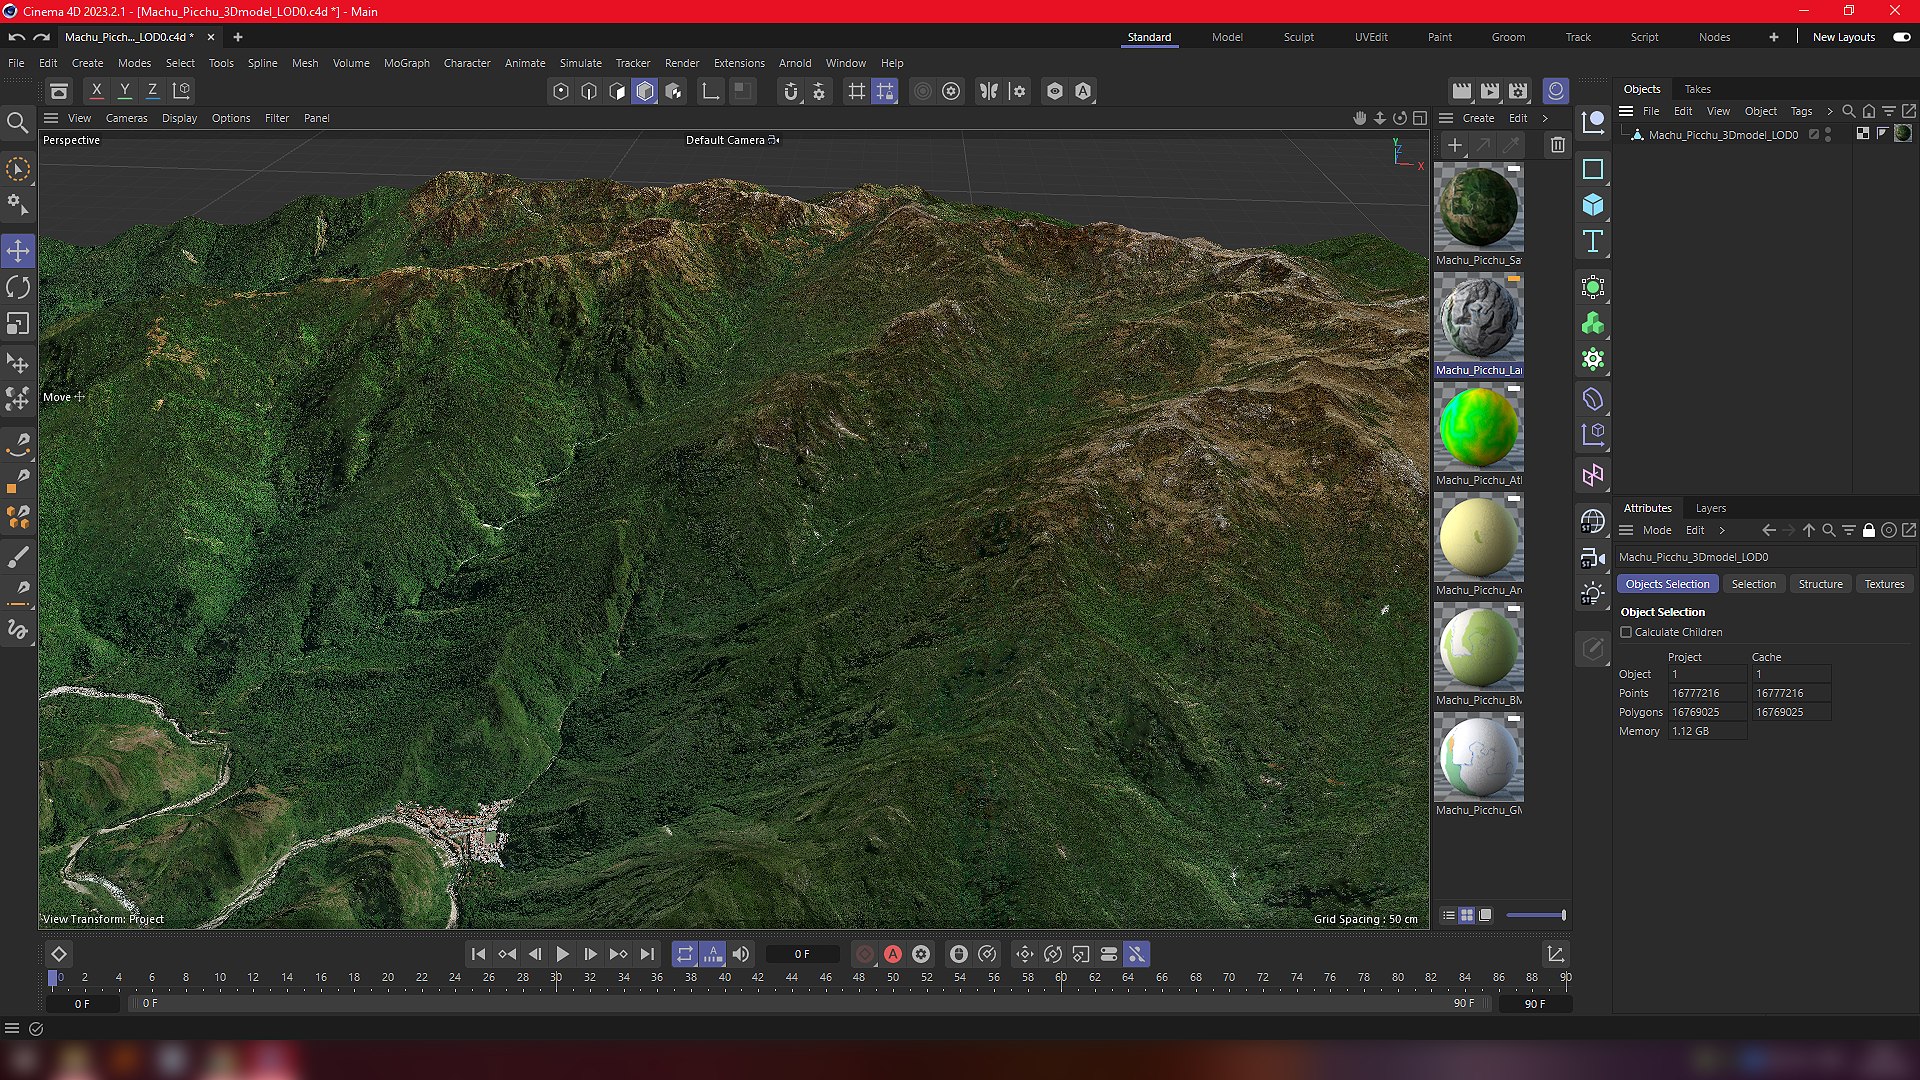
Task: Go to the start of the timeline
Action: (x=478, y=955)
